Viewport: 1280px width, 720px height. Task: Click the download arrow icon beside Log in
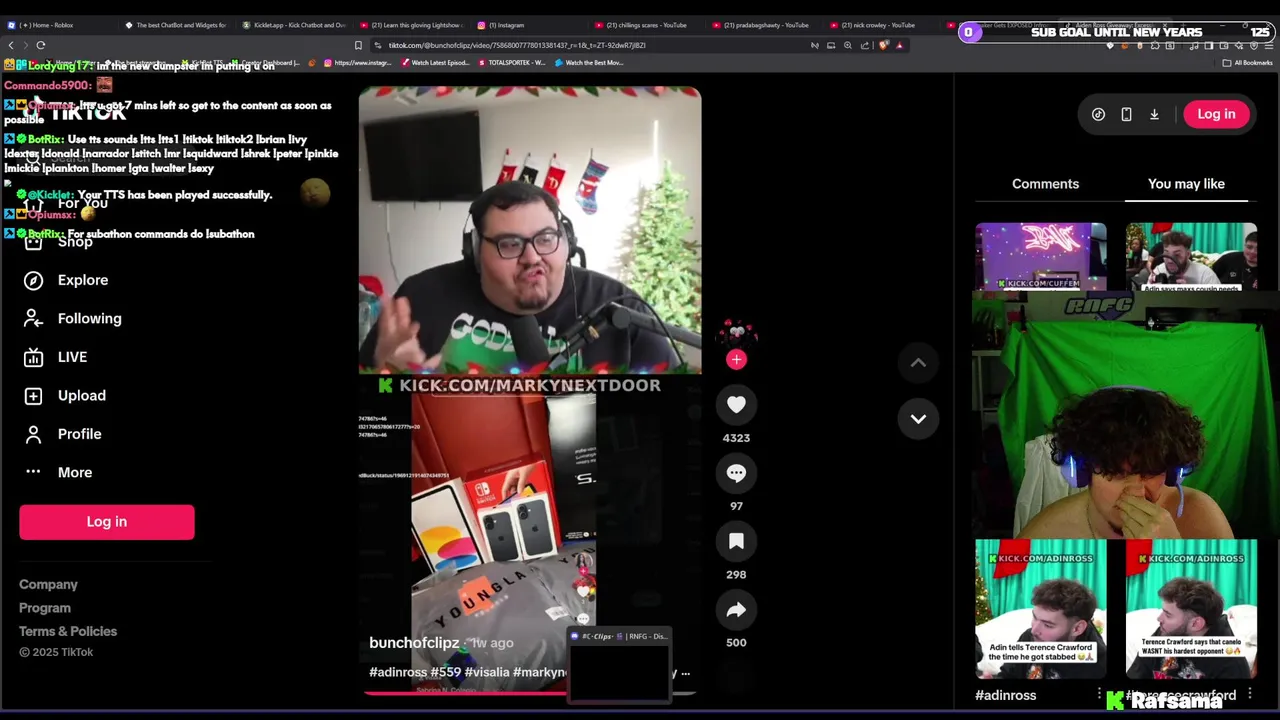pos(1154,114)
